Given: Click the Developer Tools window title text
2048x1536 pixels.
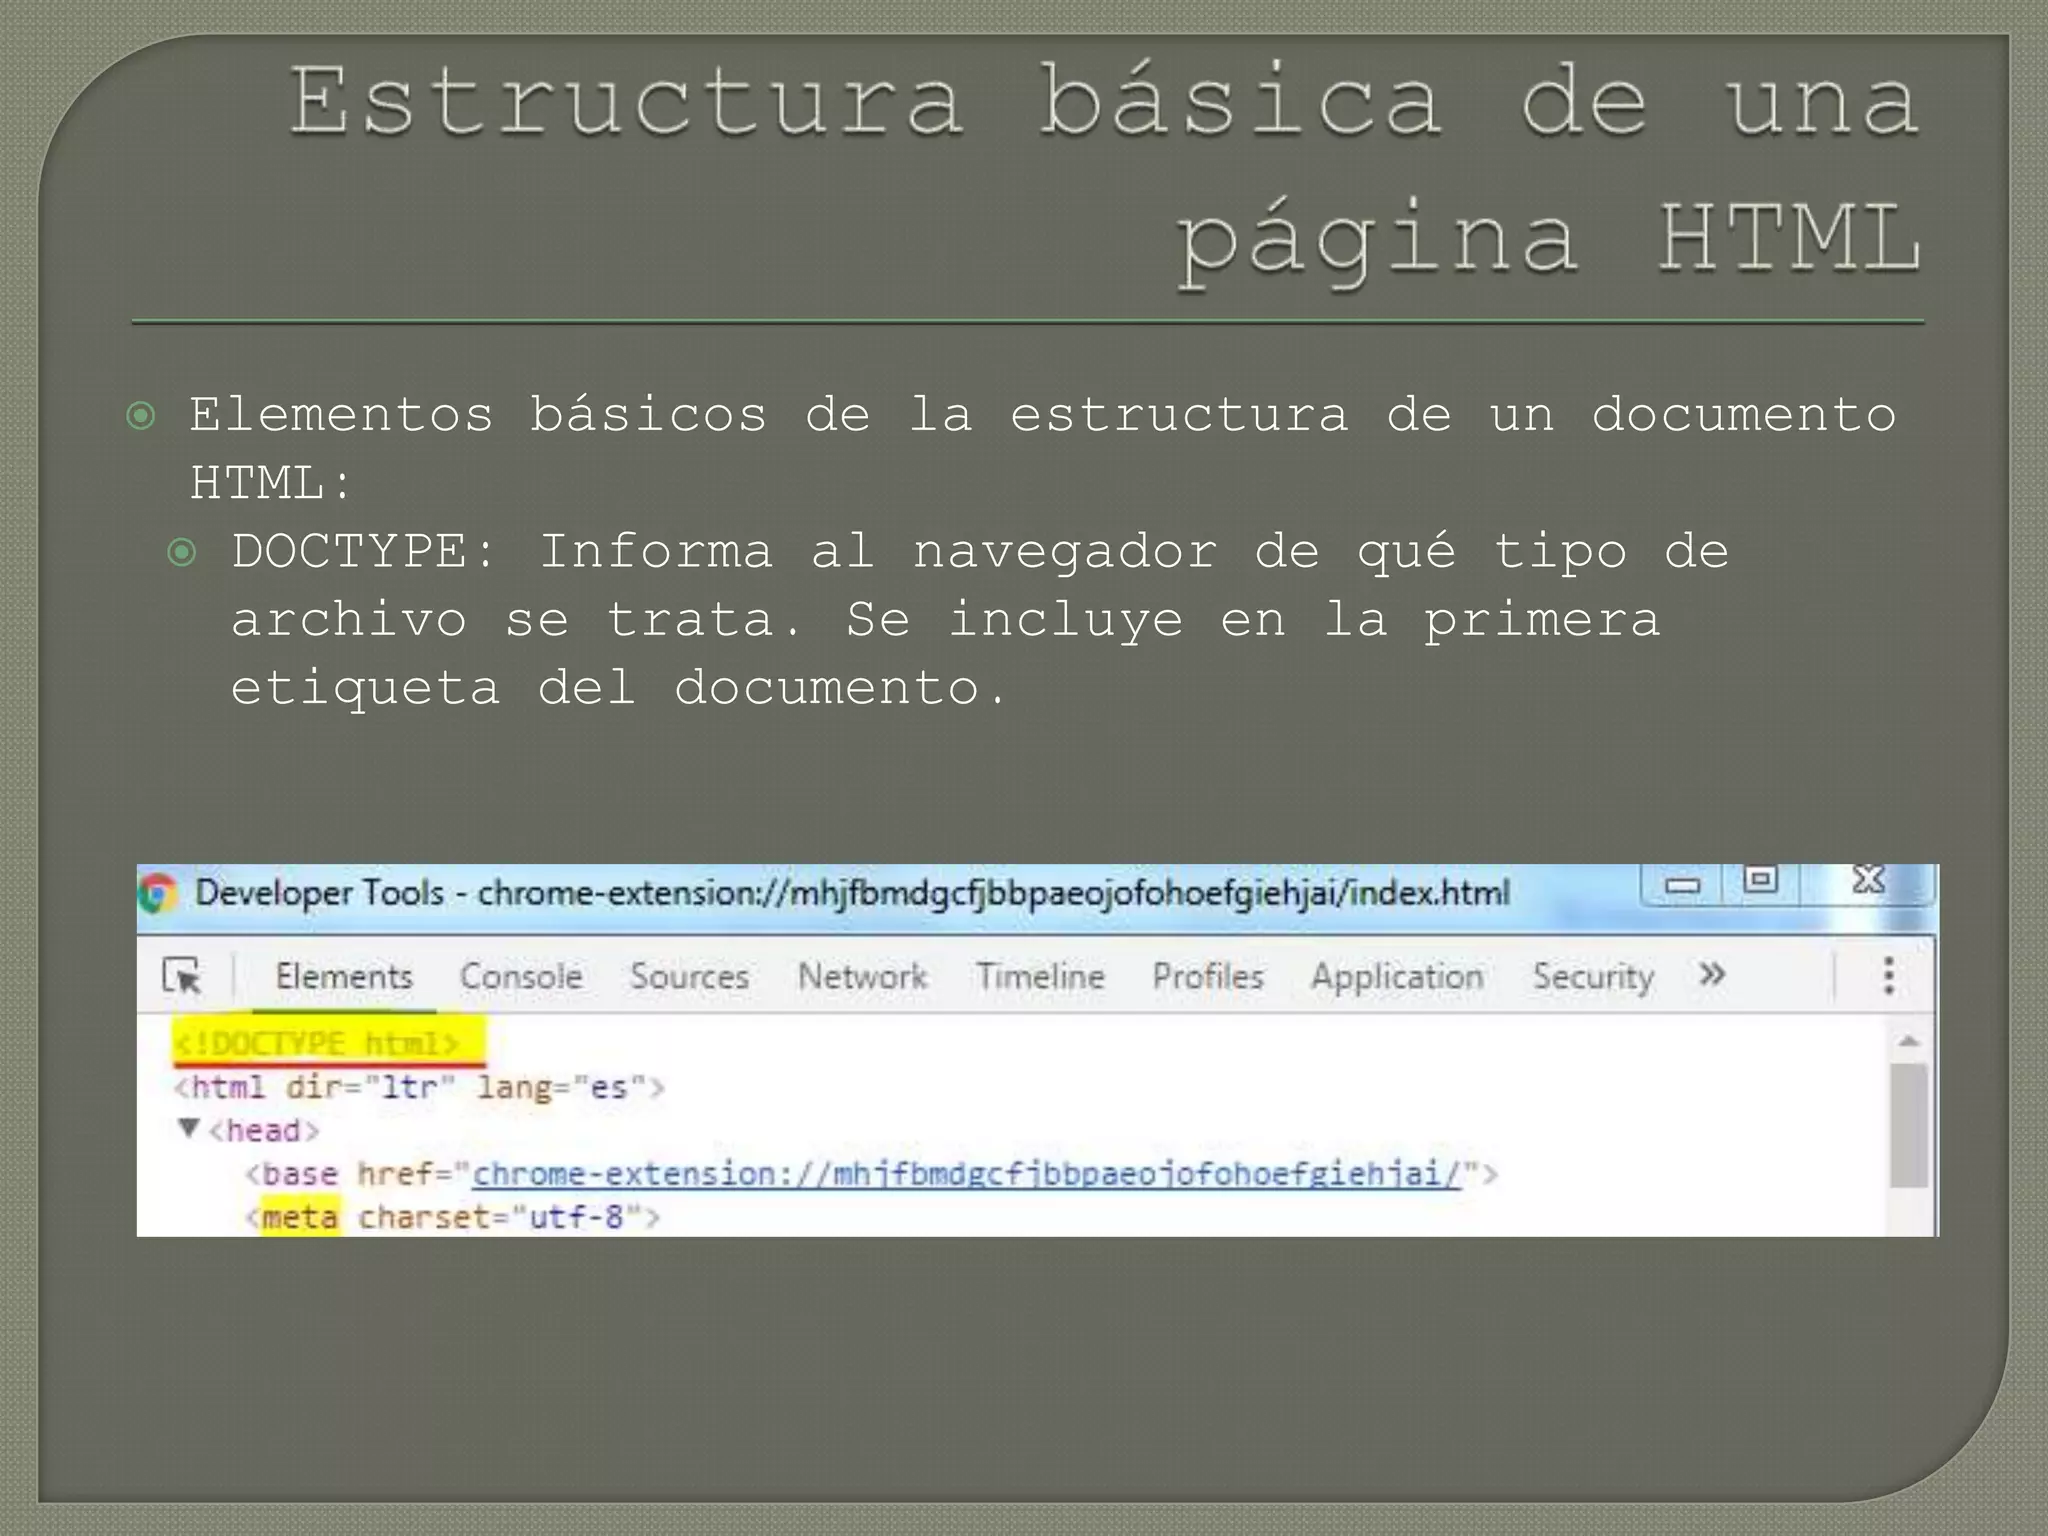Looking at the screenshot, I should click(x=852, y=893).
